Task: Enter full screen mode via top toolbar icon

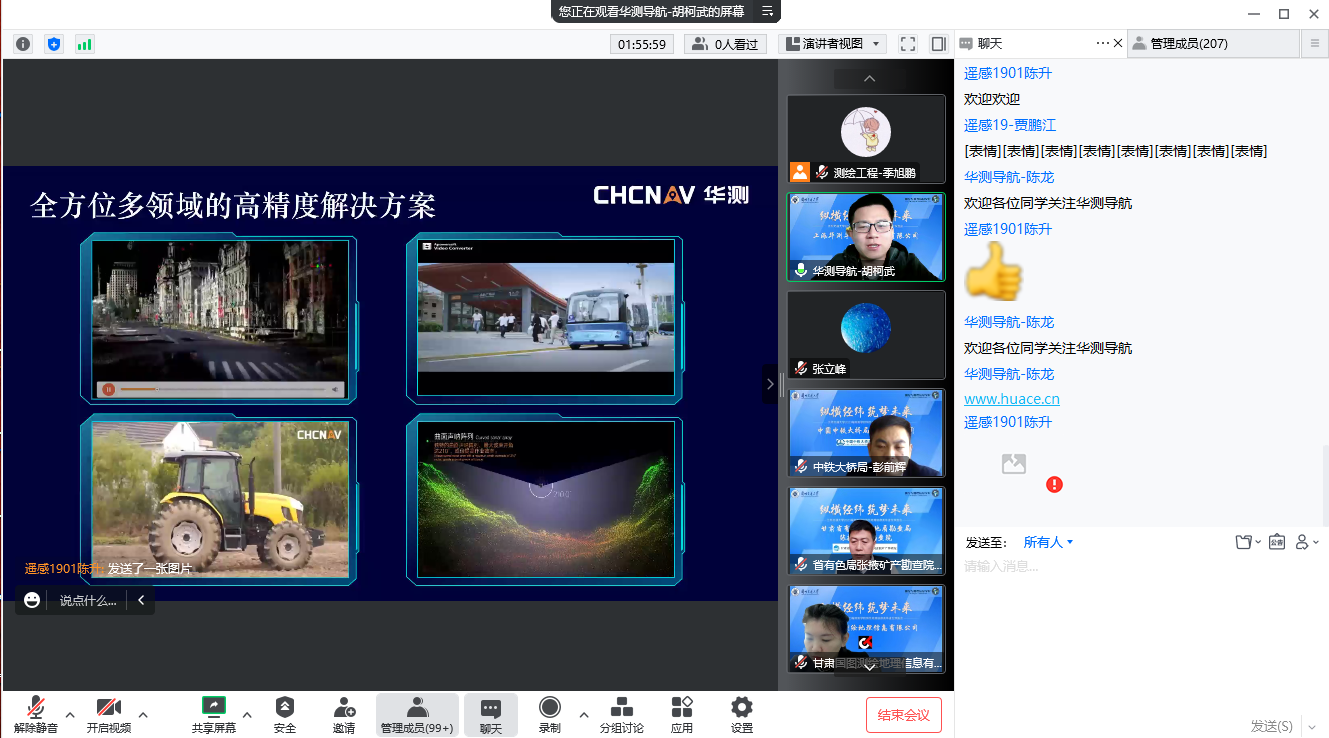Action: [x=908, y=44]
